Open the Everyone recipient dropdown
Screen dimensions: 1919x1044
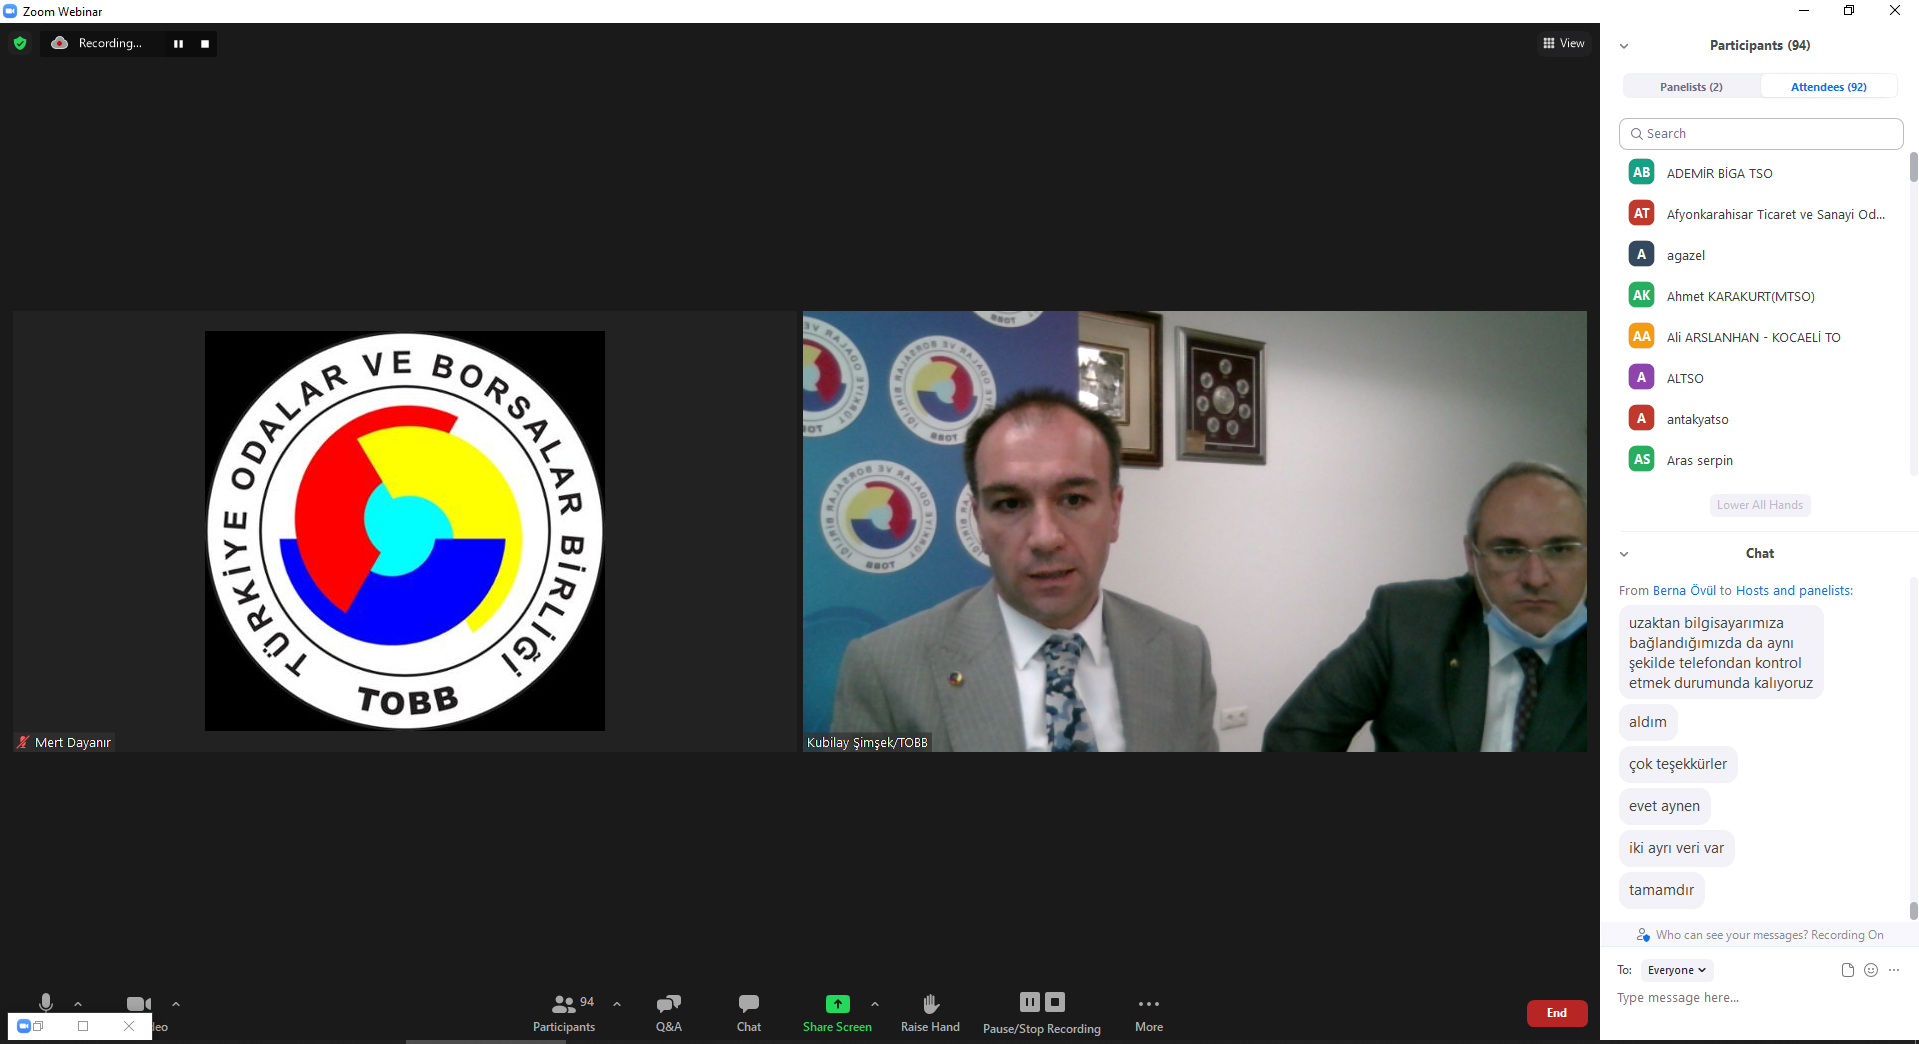tap(1677, 970)
